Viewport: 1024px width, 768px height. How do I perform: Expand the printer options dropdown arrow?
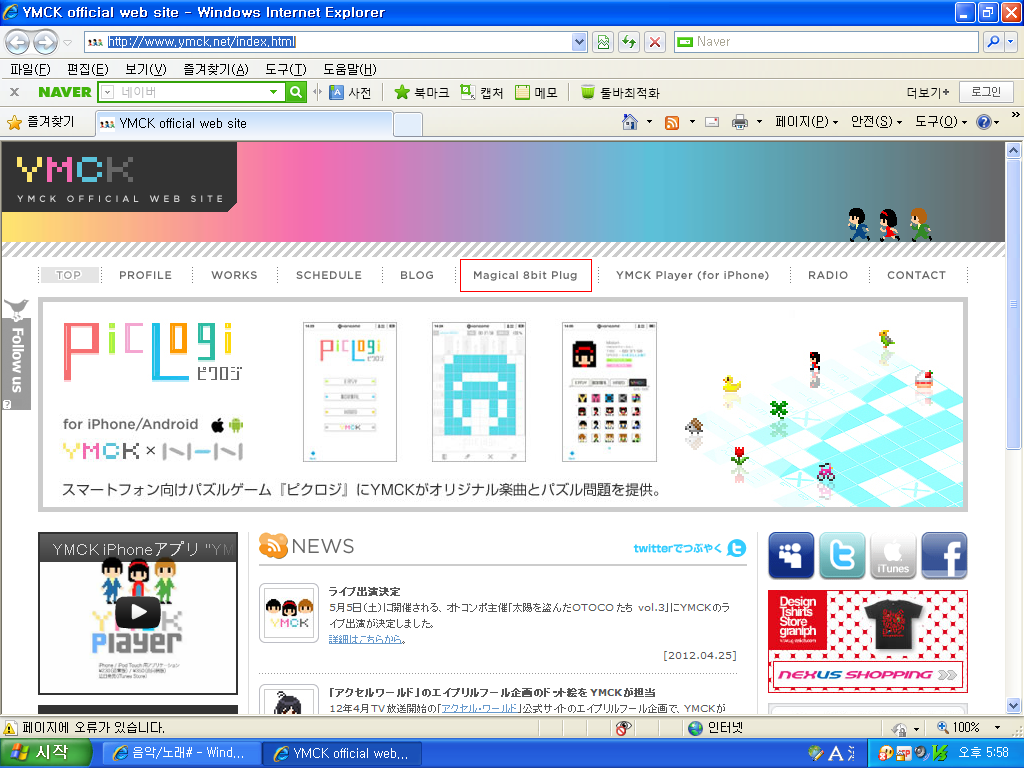759,122
